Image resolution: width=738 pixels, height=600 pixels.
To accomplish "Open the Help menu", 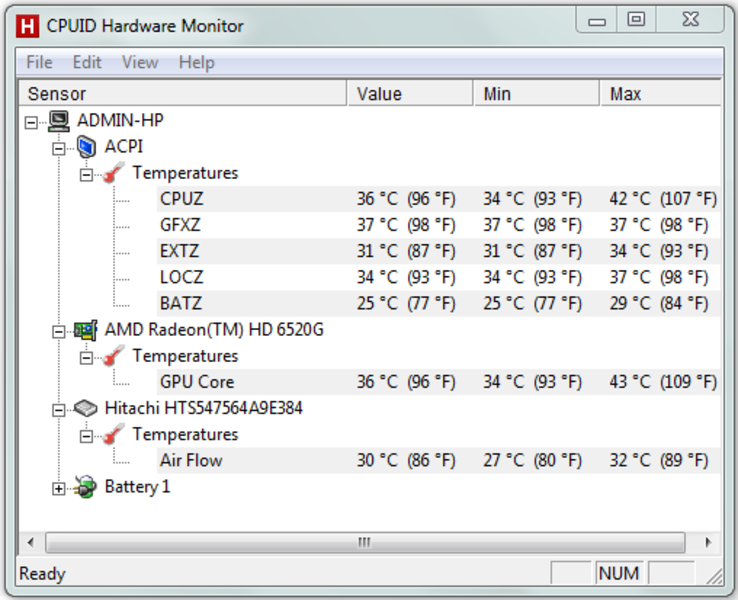I will [x=197, y=63].
